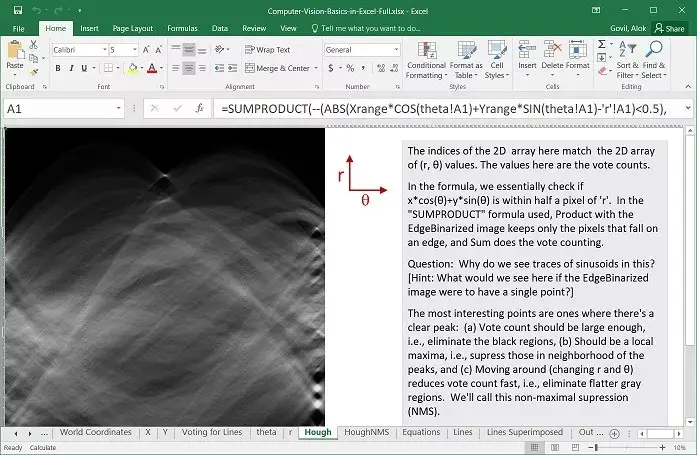Toggle underline formatting
The image size is (697, 455).
[x=86, y=68]
